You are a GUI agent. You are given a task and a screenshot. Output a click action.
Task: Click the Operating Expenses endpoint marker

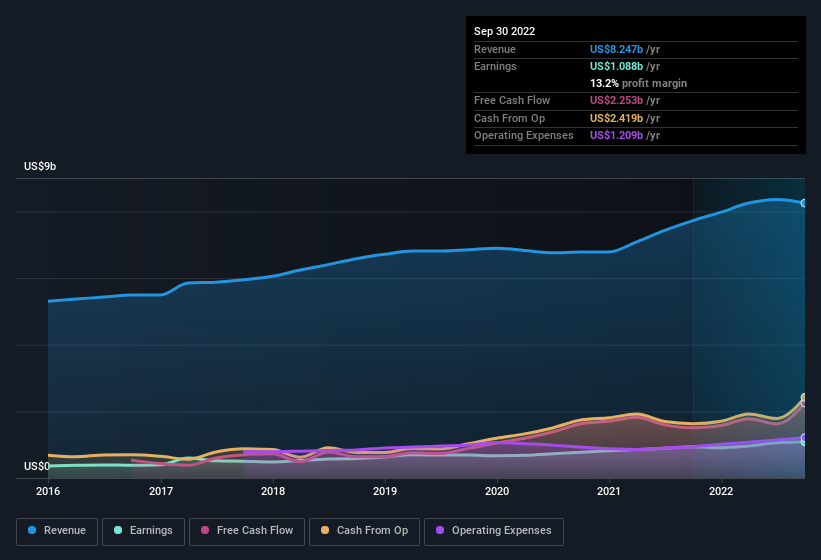804,438
